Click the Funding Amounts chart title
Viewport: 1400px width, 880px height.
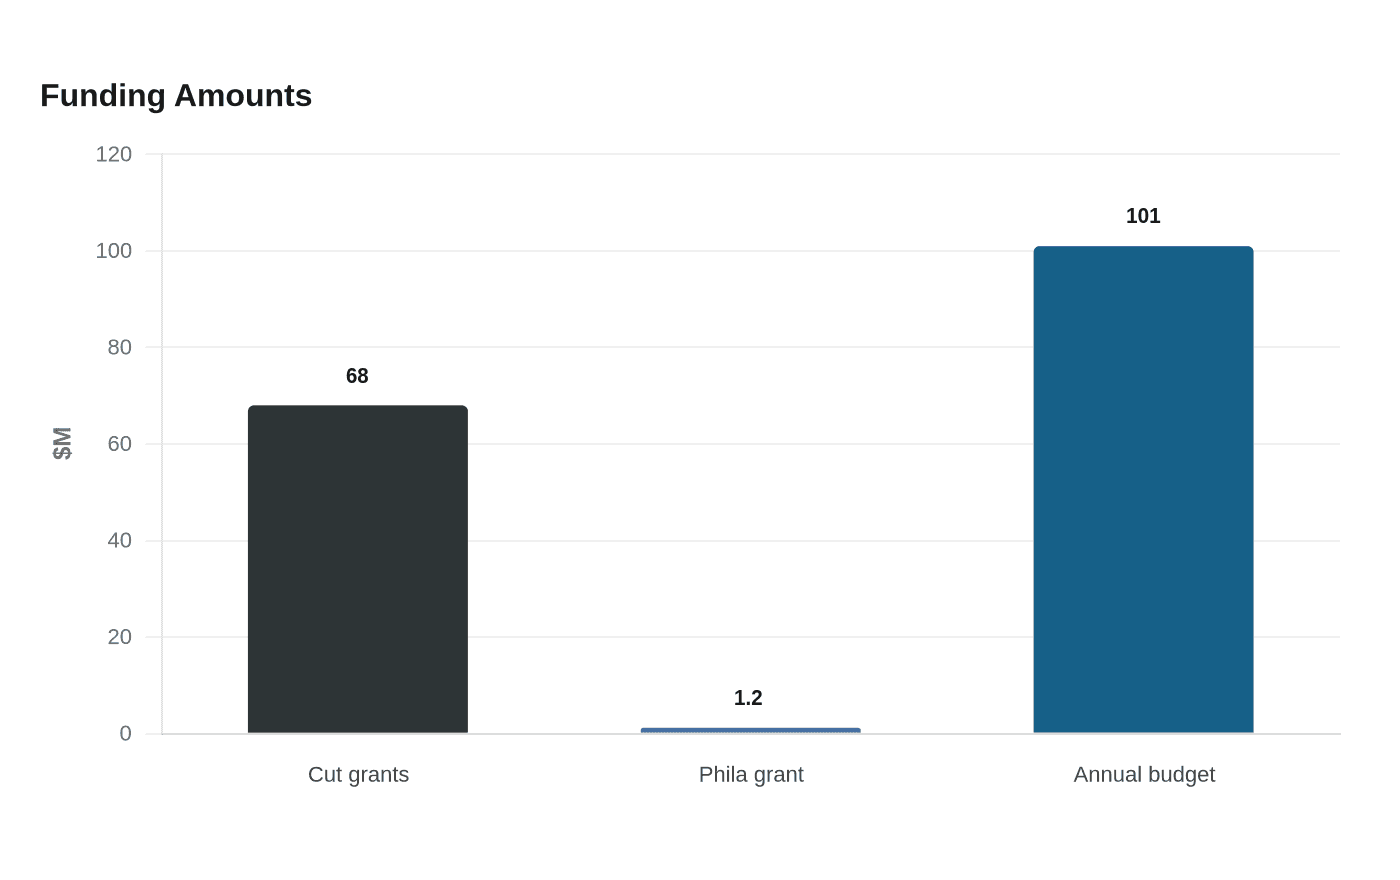[176, 95]
